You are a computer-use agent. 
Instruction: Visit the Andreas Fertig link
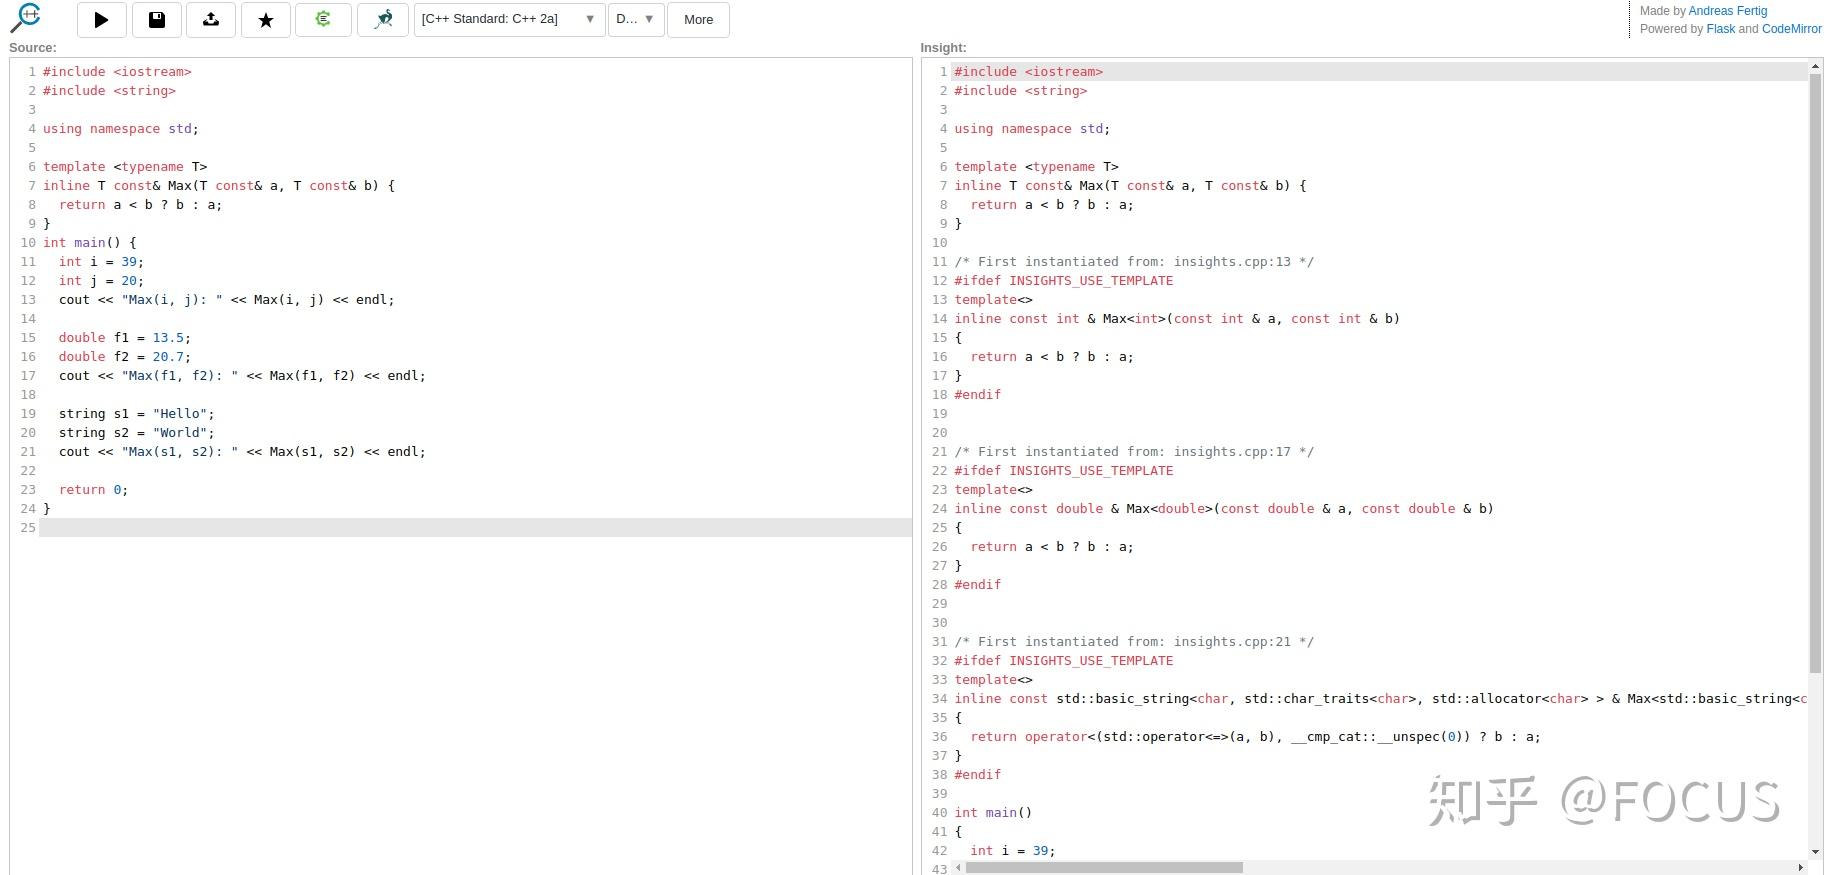(x=1728, y=11)
